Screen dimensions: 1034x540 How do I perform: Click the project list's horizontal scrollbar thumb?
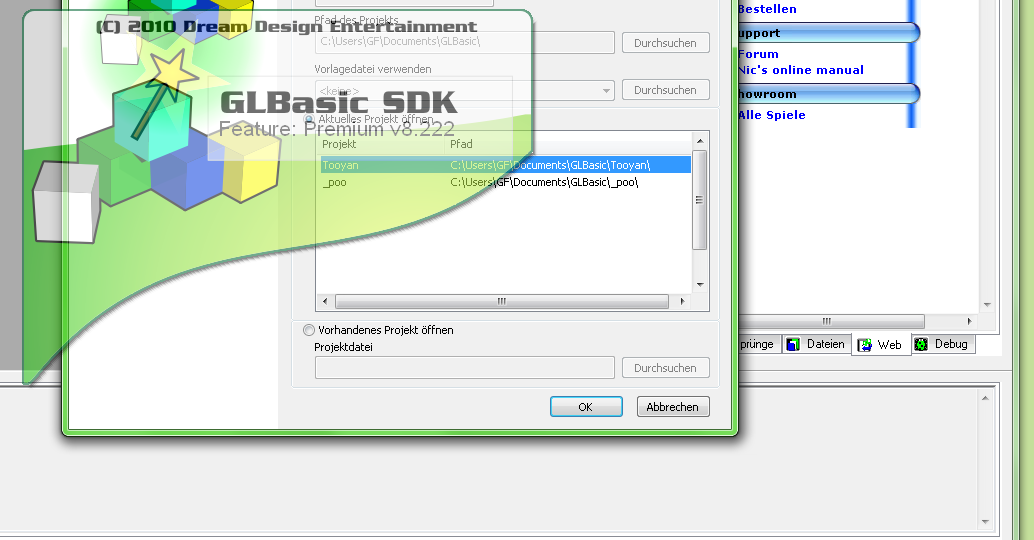[501, 301]
